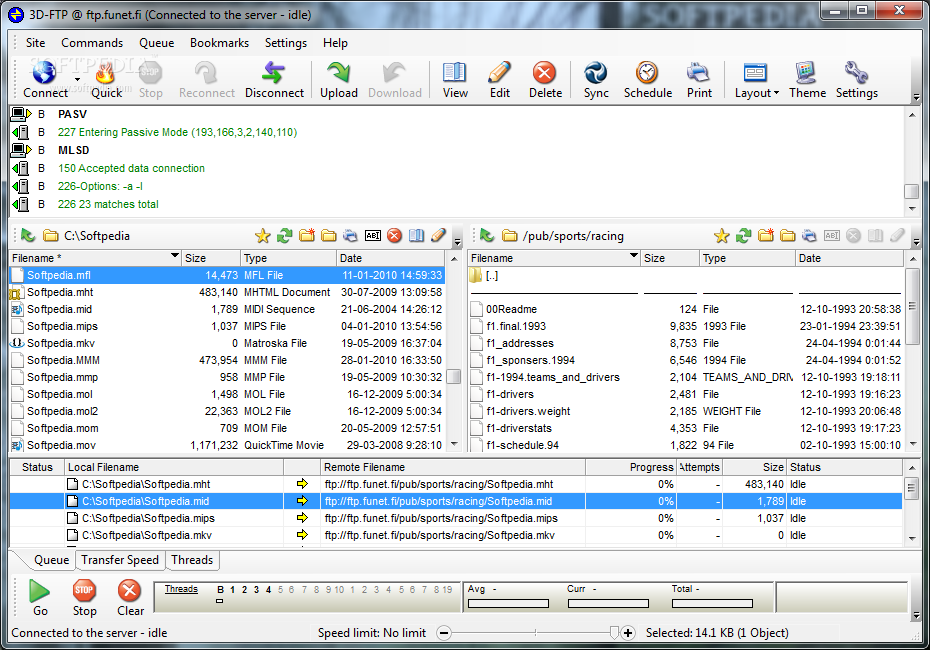Click local pane favorites star icon
This screenshot has height=650, width=930.
click(262, 236)
